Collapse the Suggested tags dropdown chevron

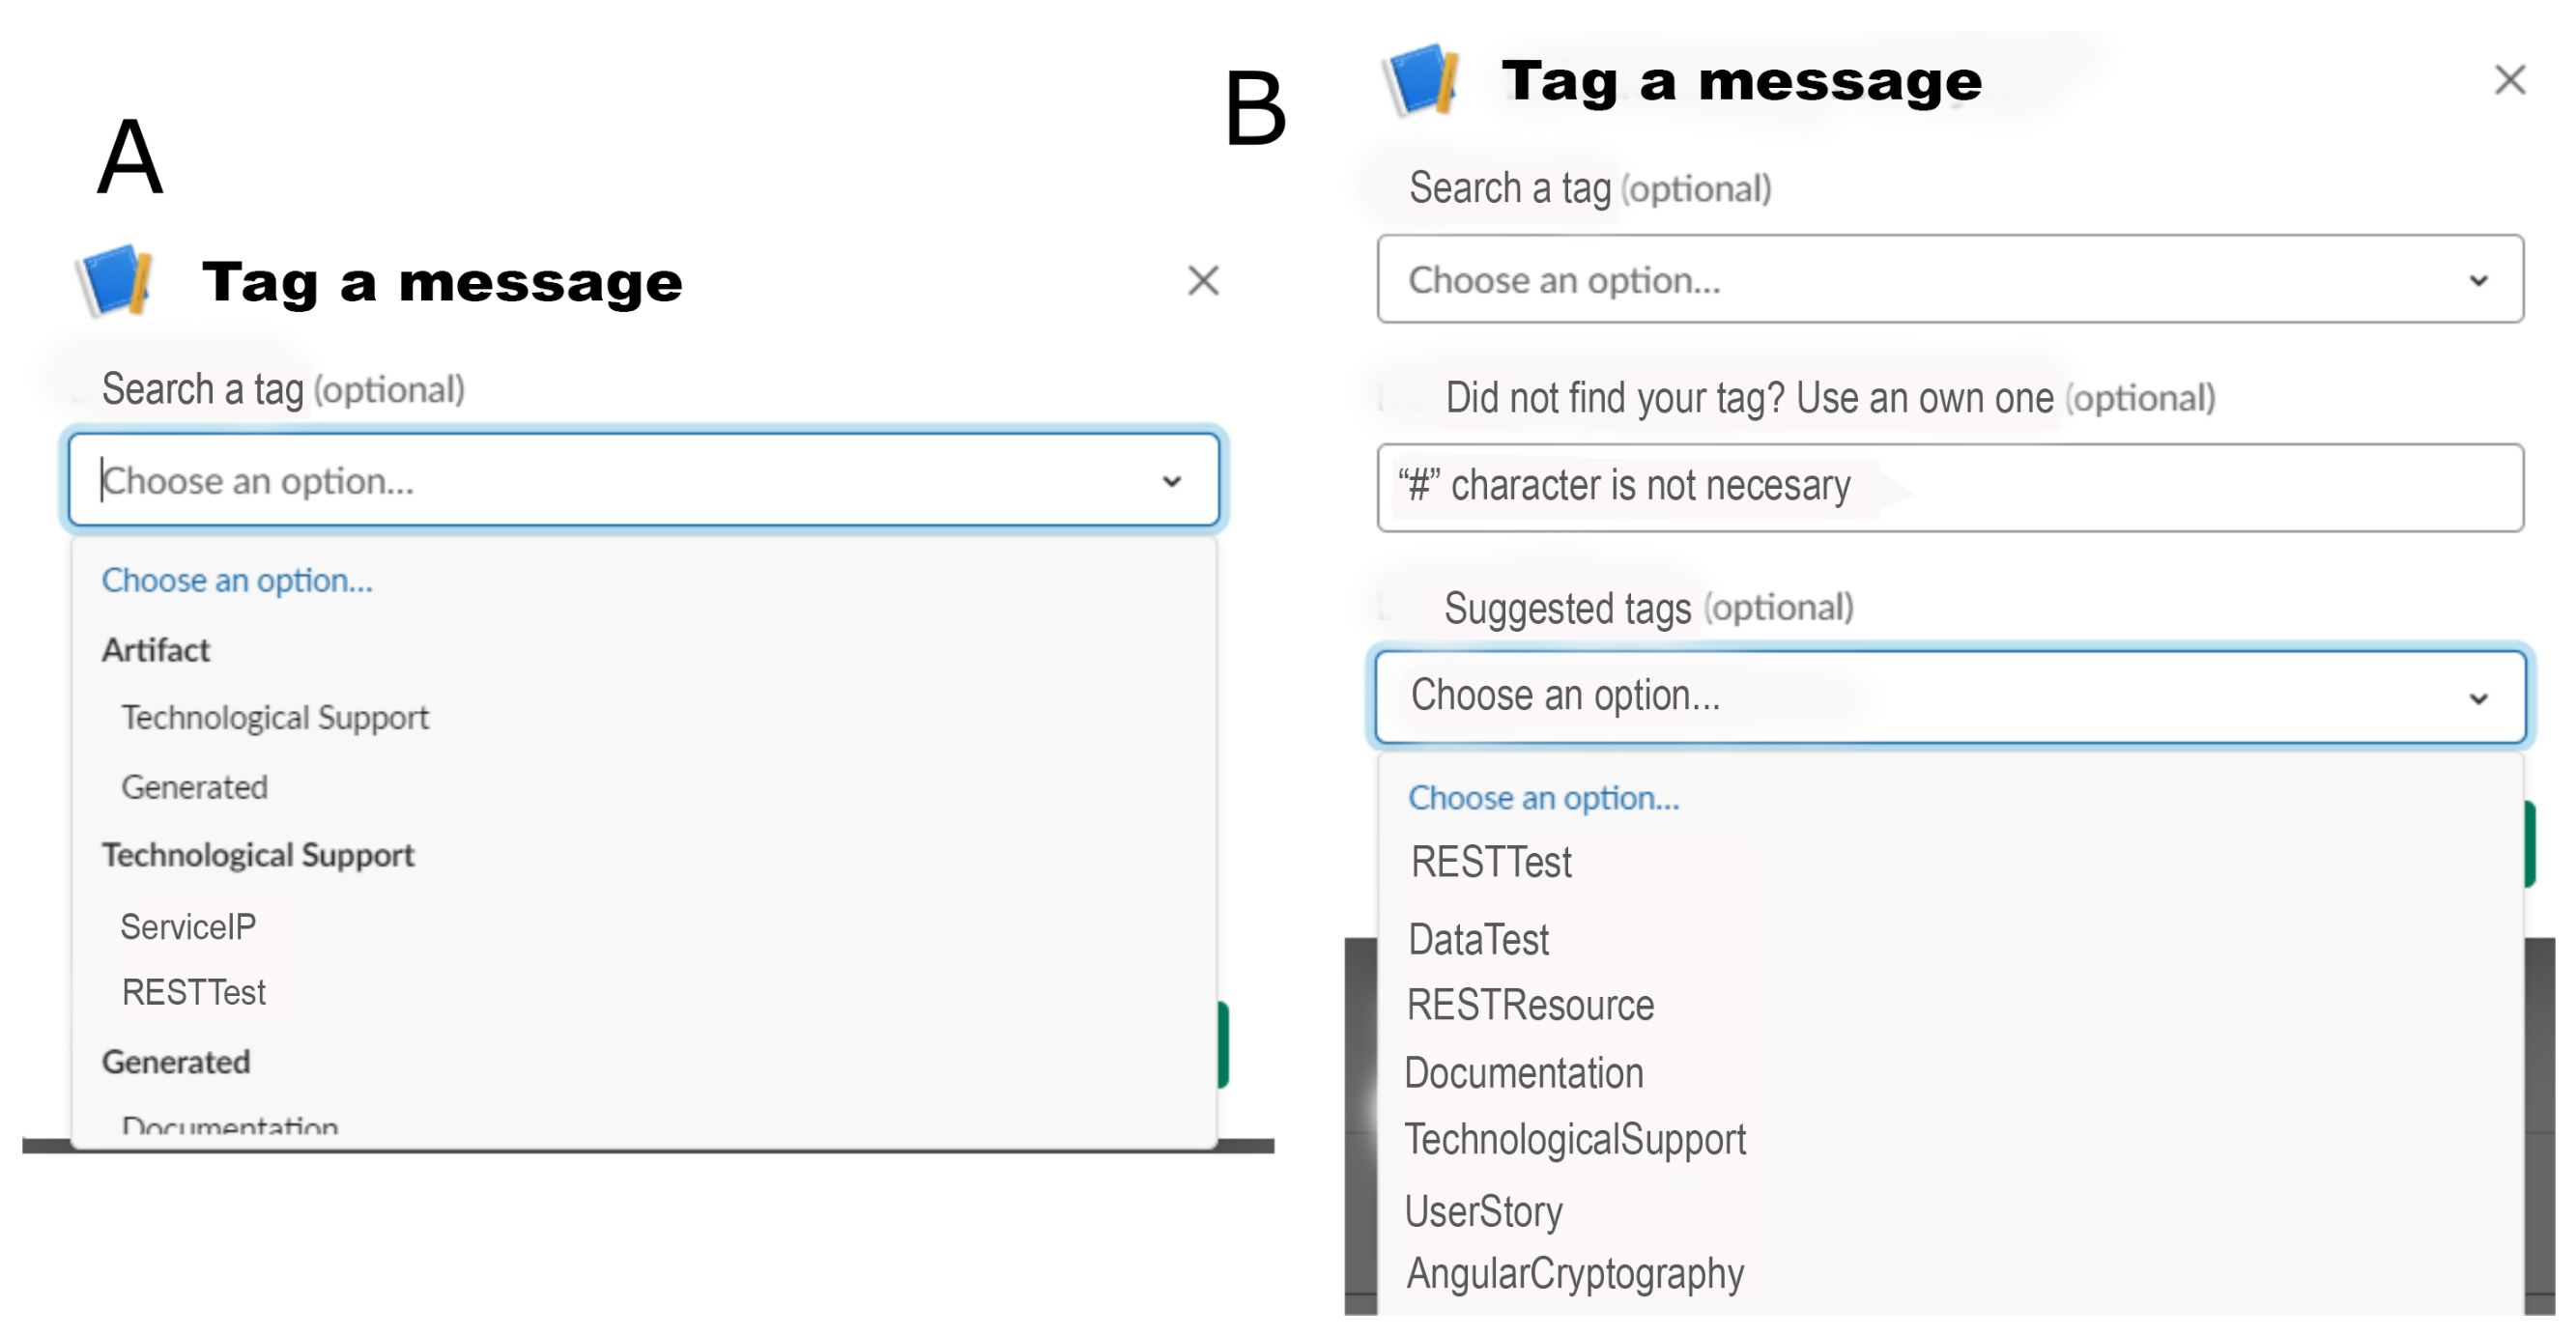point(2478,698)
